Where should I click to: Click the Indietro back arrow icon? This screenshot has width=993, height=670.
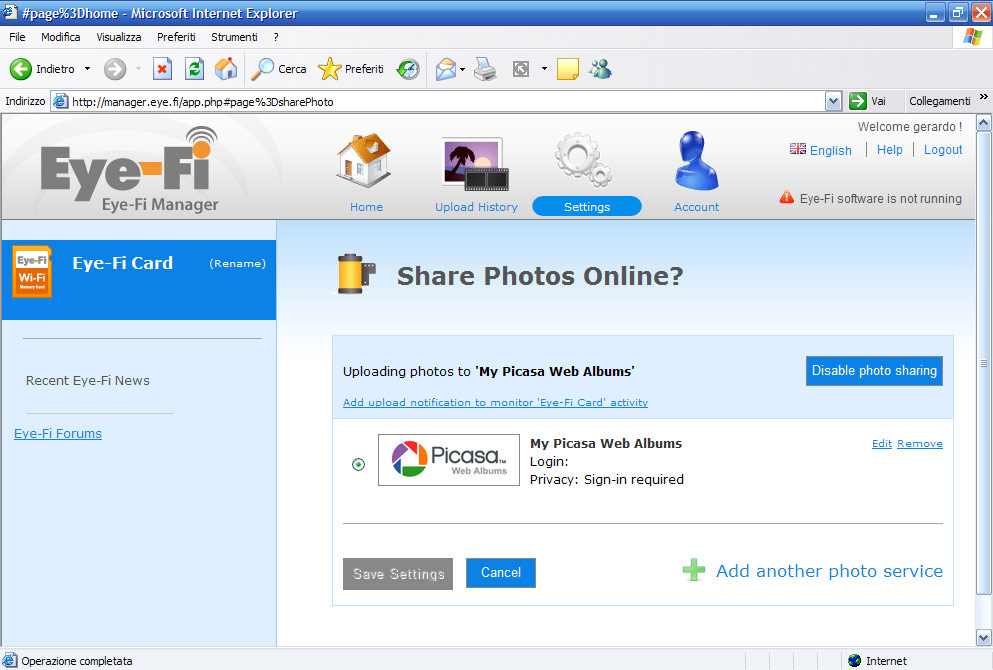[x=20, y=69]
